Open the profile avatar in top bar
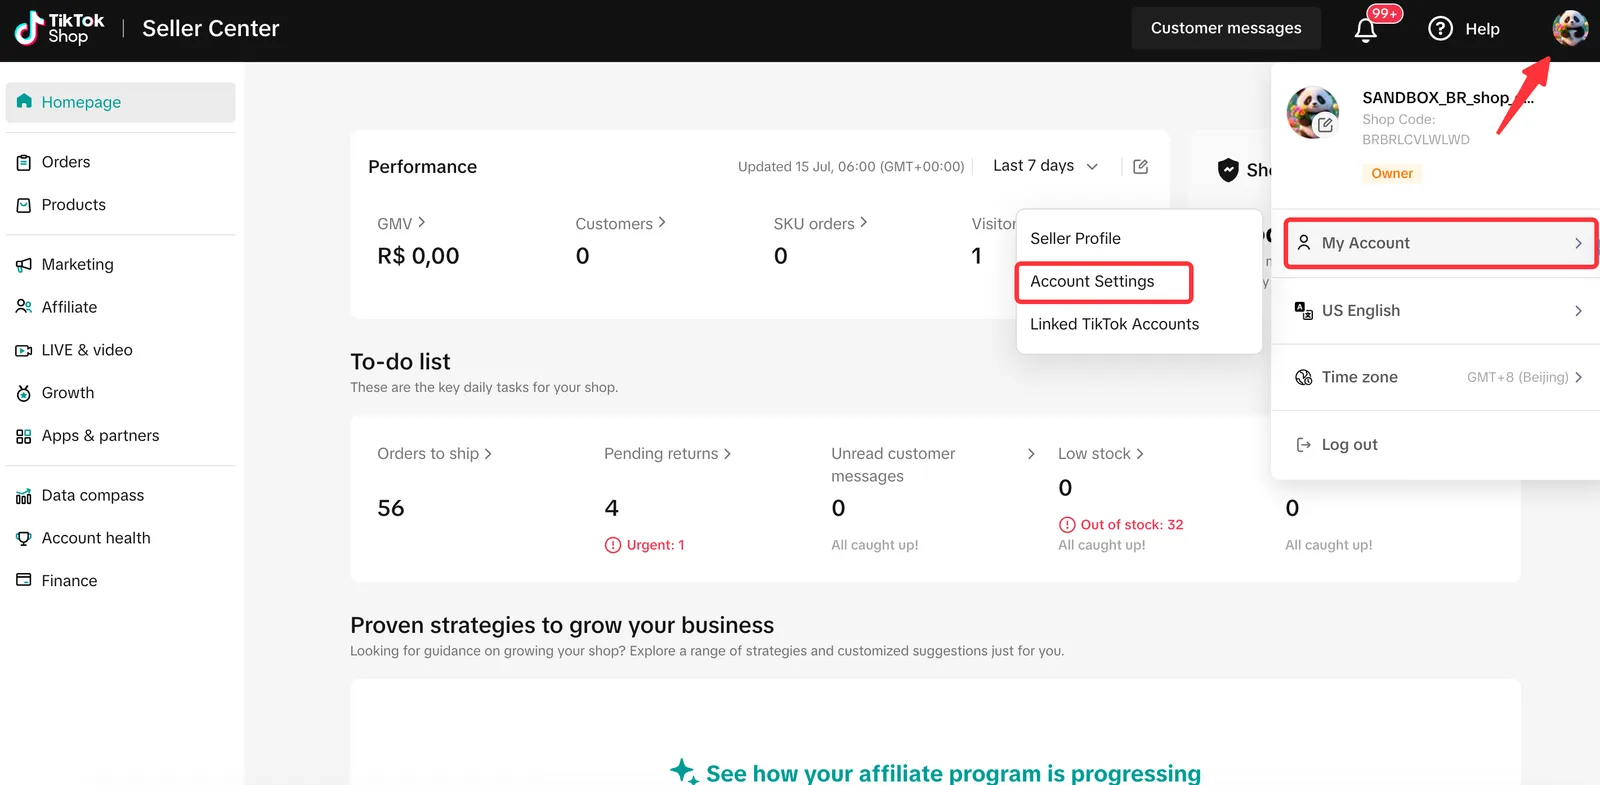The image size is (1600, 785). [1570, 28]
